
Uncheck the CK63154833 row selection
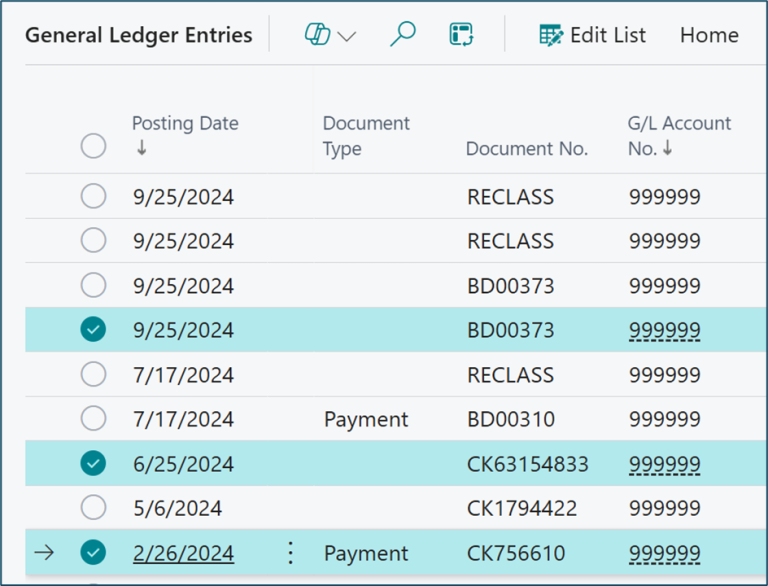point(93,464)
